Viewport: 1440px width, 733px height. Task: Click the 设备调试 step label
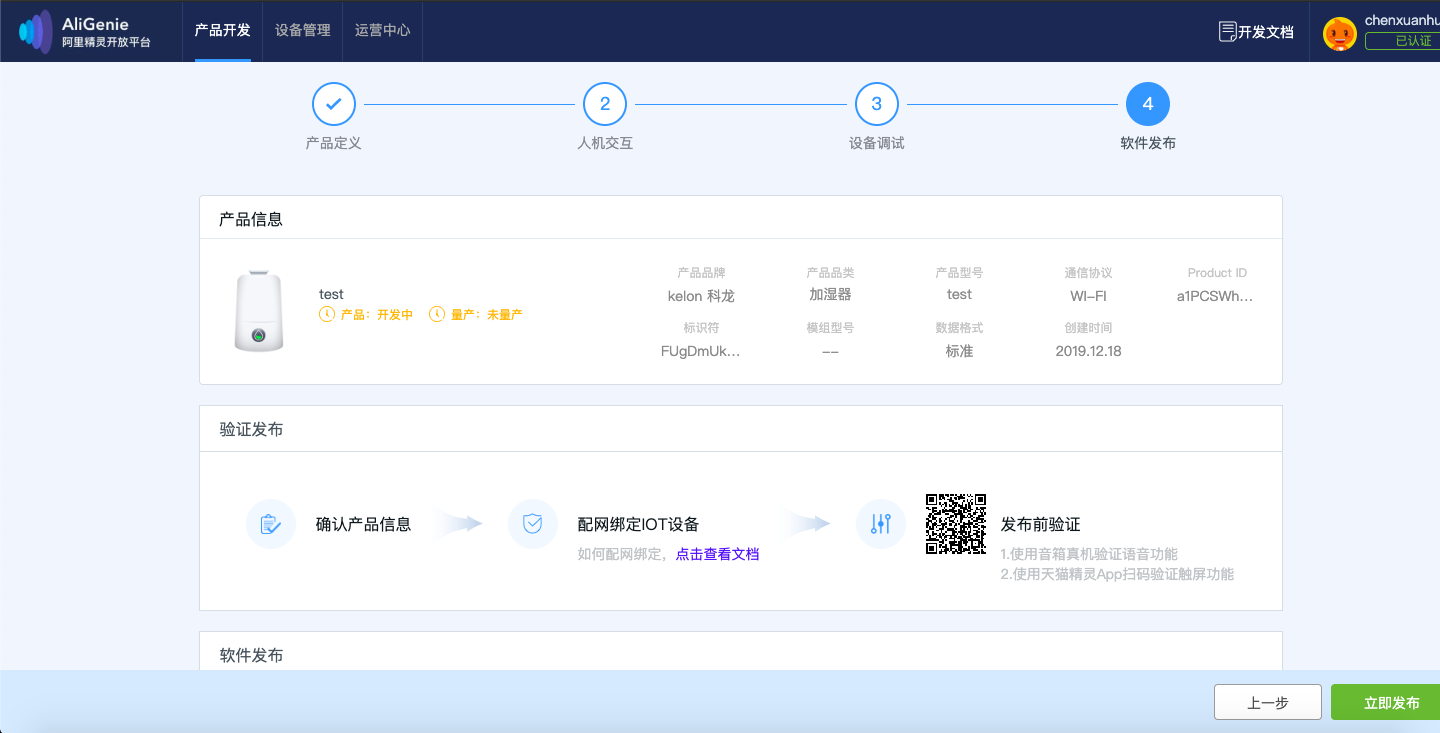(877, 143)
